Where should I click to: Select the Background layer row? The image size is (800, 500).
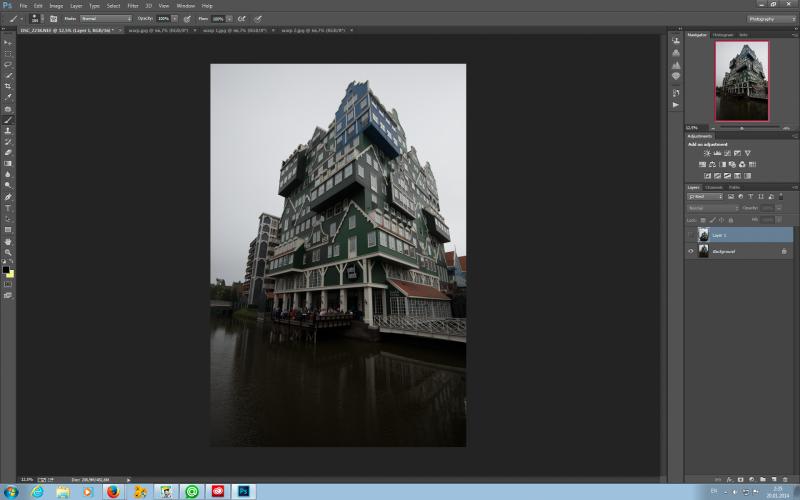(x=739, y=252)
